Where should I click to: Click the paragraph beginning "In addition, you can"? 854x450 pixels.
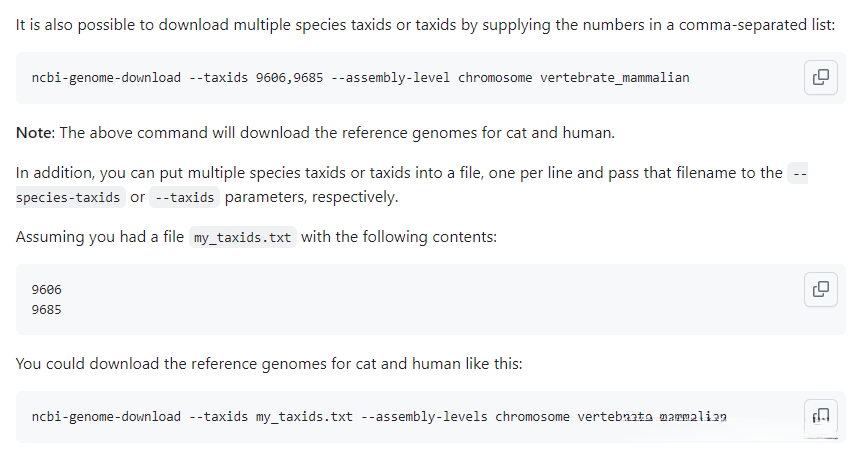pos(400,173)
